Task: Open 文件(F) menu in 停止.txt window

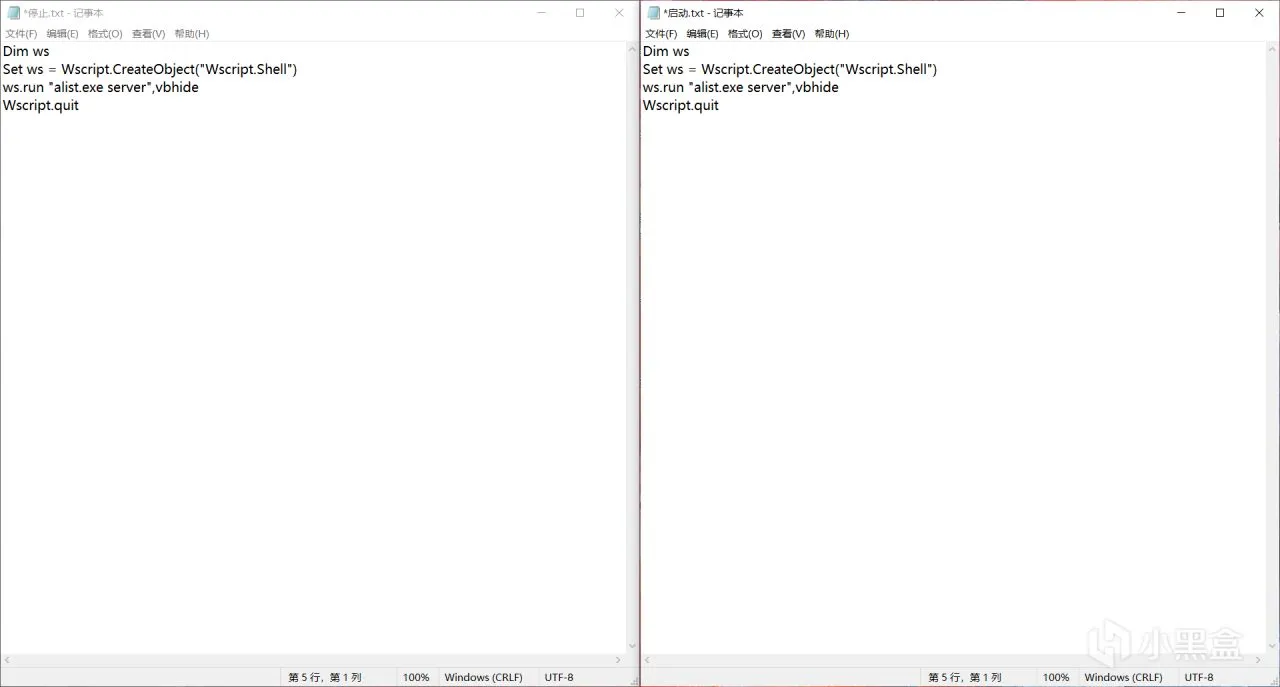Action: click(21, 34)
